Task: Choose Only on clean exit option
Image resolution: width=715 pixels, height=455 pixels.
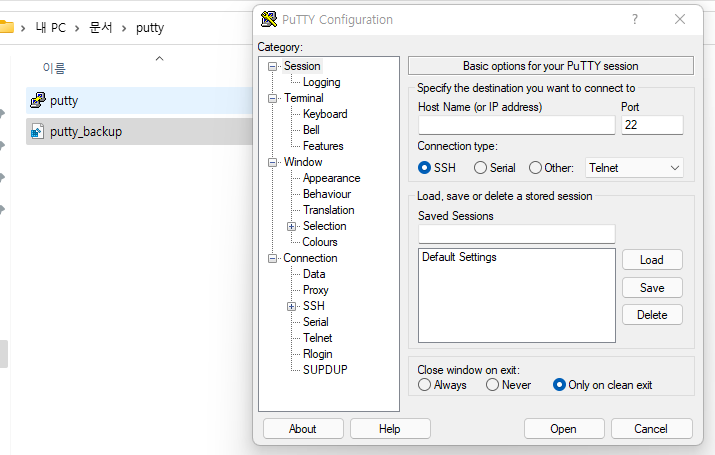Action: point(559,385)
